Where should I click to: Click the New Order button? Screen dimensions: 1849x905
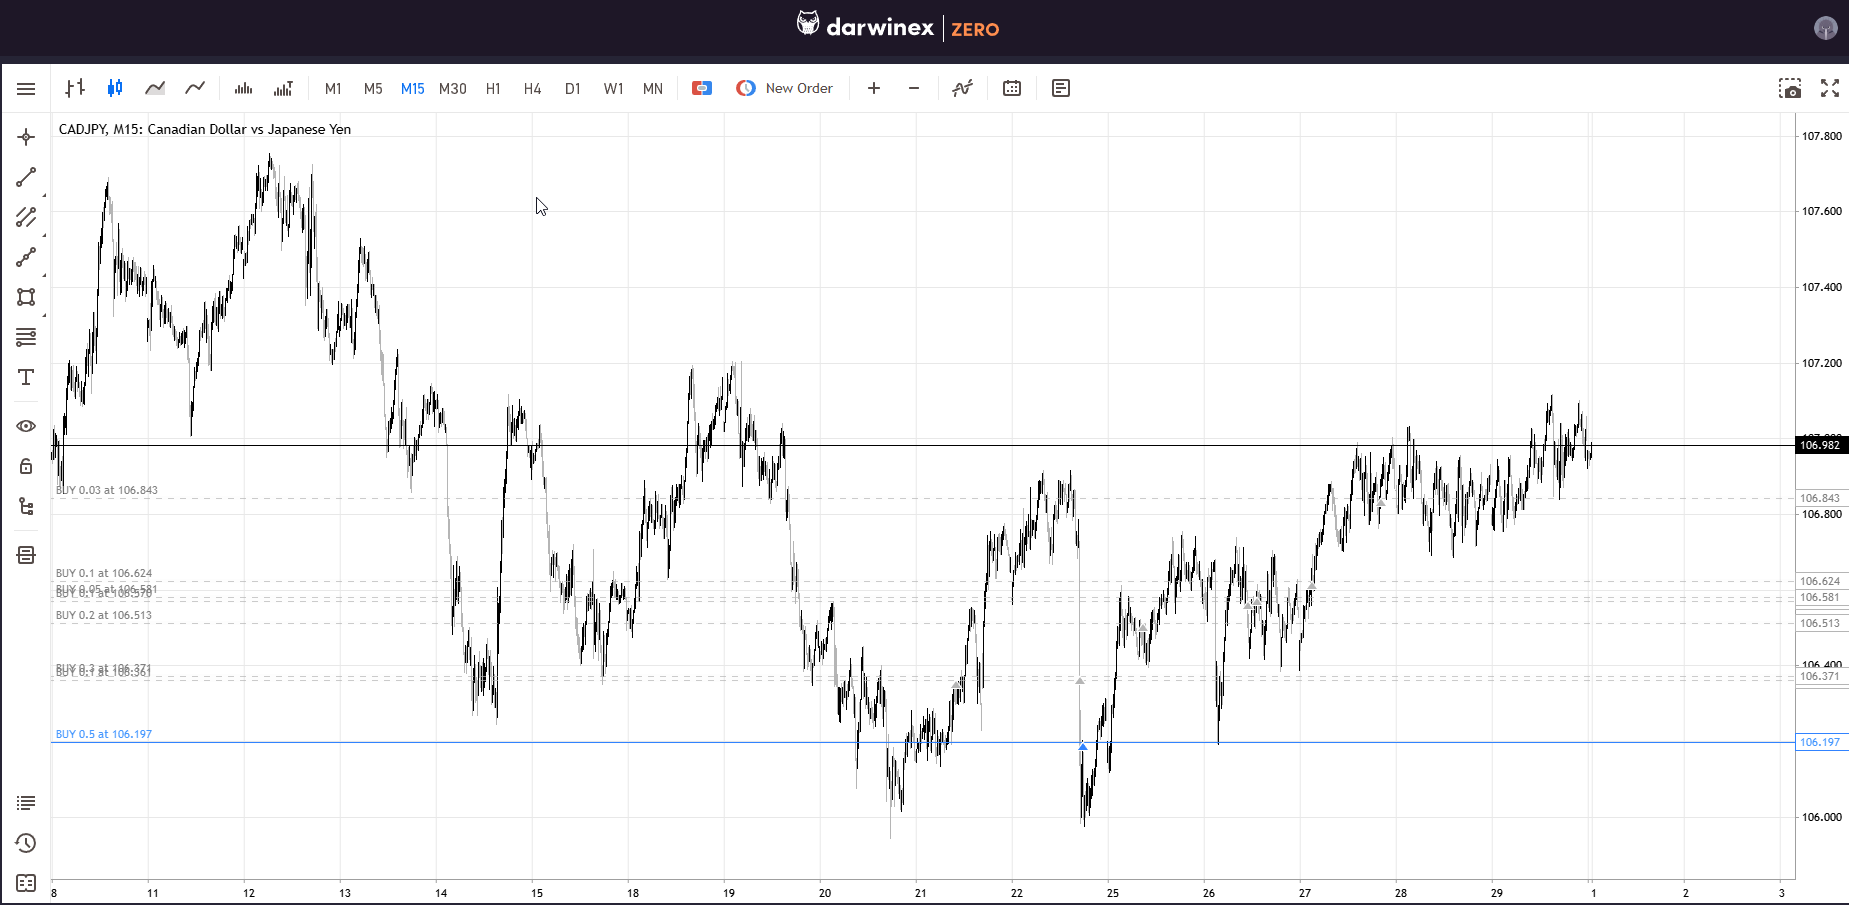tap(785, 88)
